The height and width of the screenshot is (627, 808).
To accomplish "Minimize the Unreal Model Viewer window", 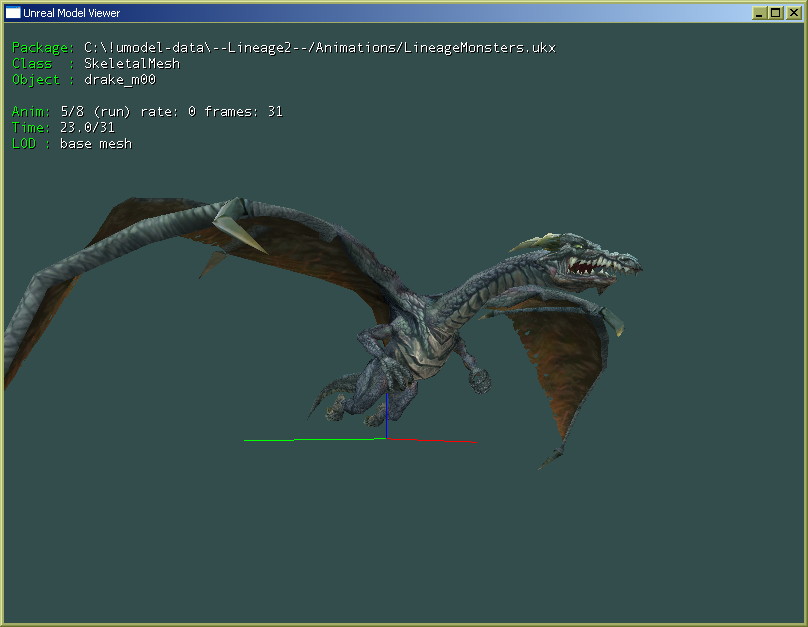I will point(759,13).
